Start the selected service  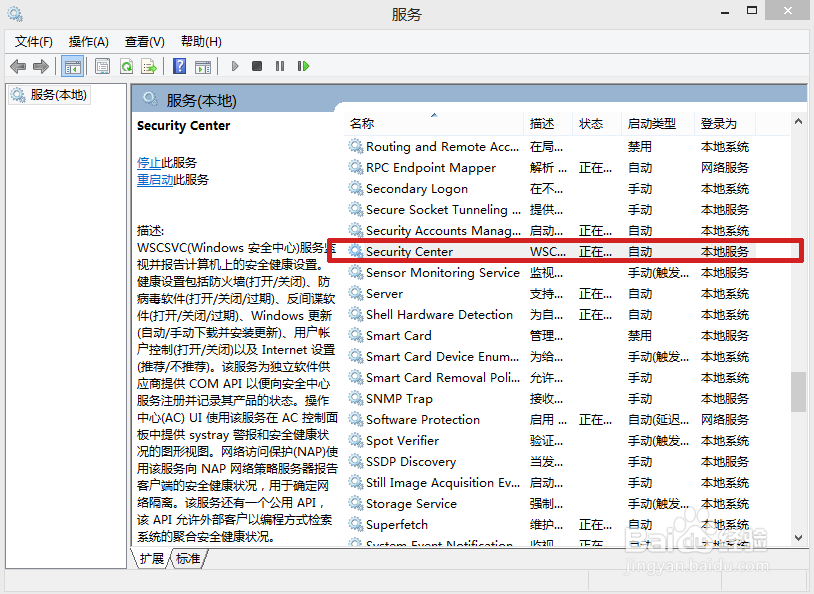tap(233, 66)
